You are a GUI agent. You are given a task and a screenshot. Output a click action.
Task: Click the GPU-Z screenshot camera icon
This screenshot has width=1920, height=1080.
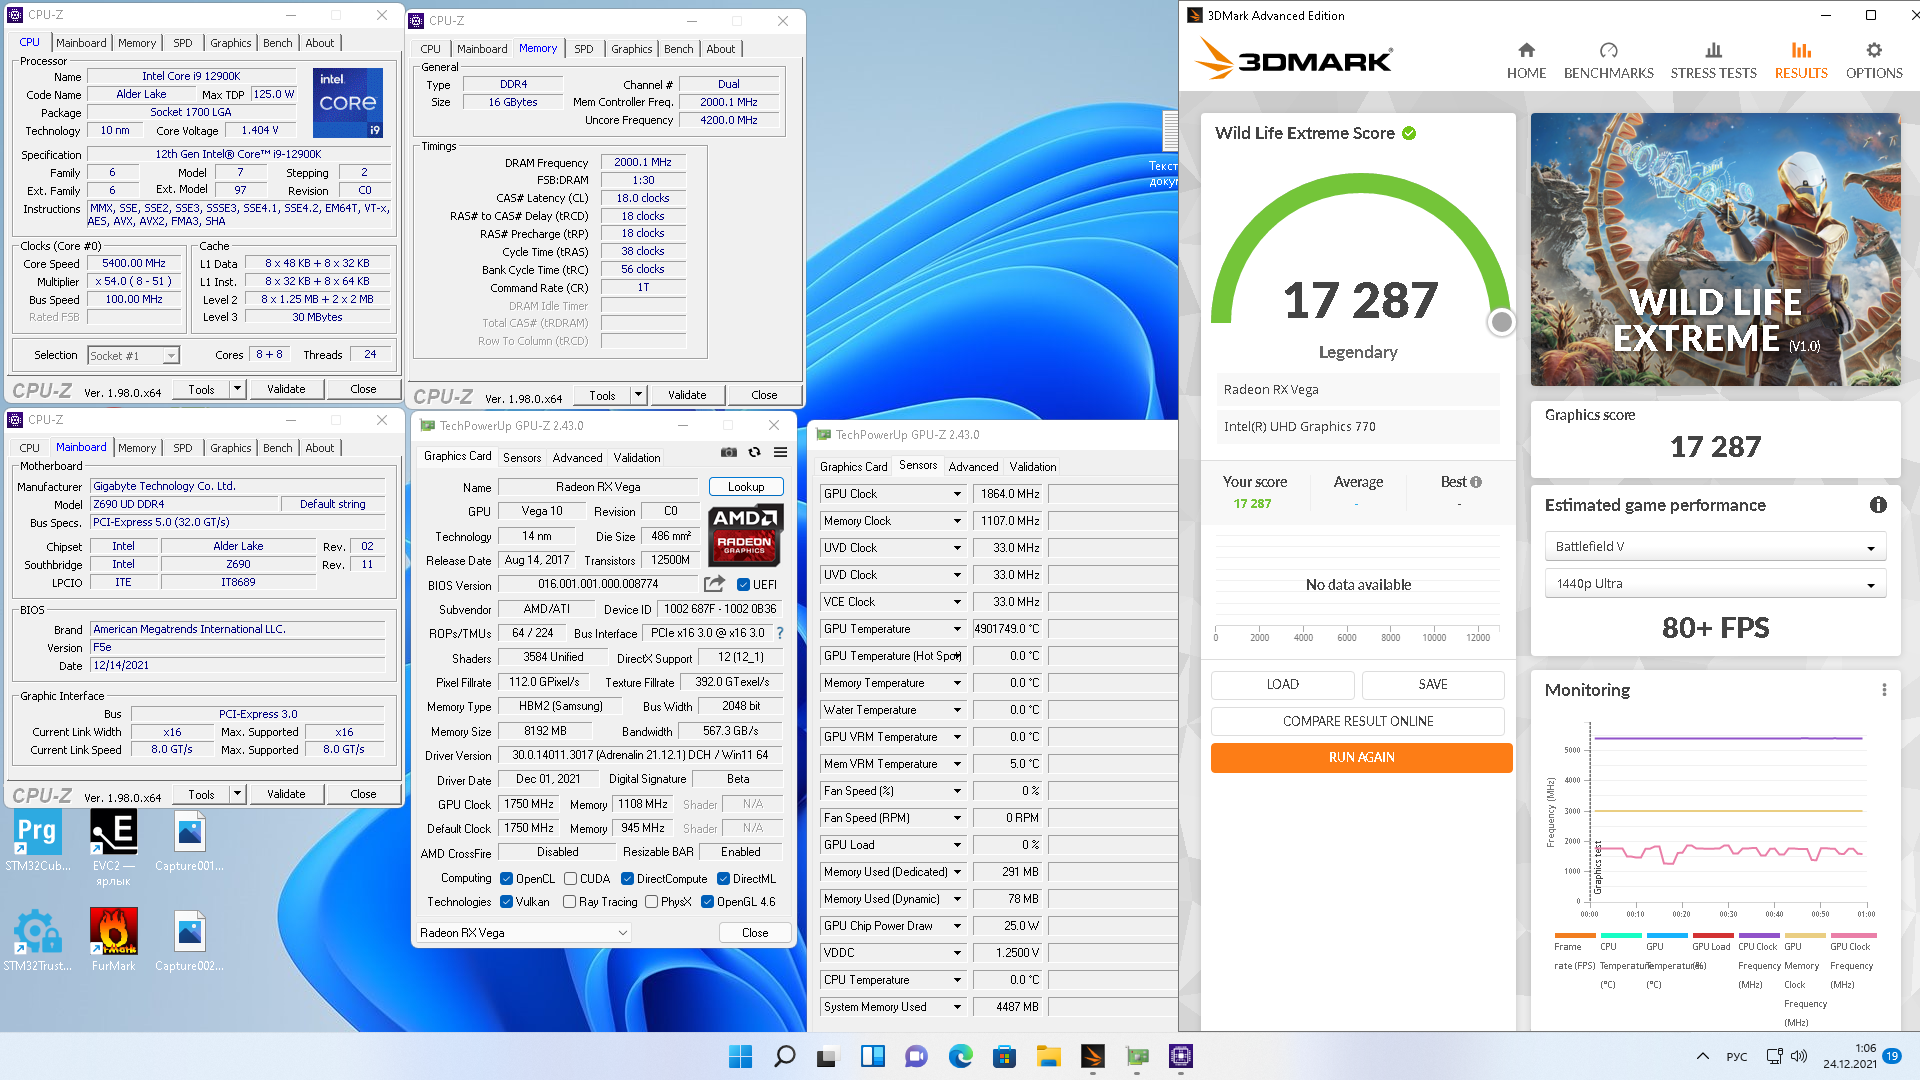729,453
